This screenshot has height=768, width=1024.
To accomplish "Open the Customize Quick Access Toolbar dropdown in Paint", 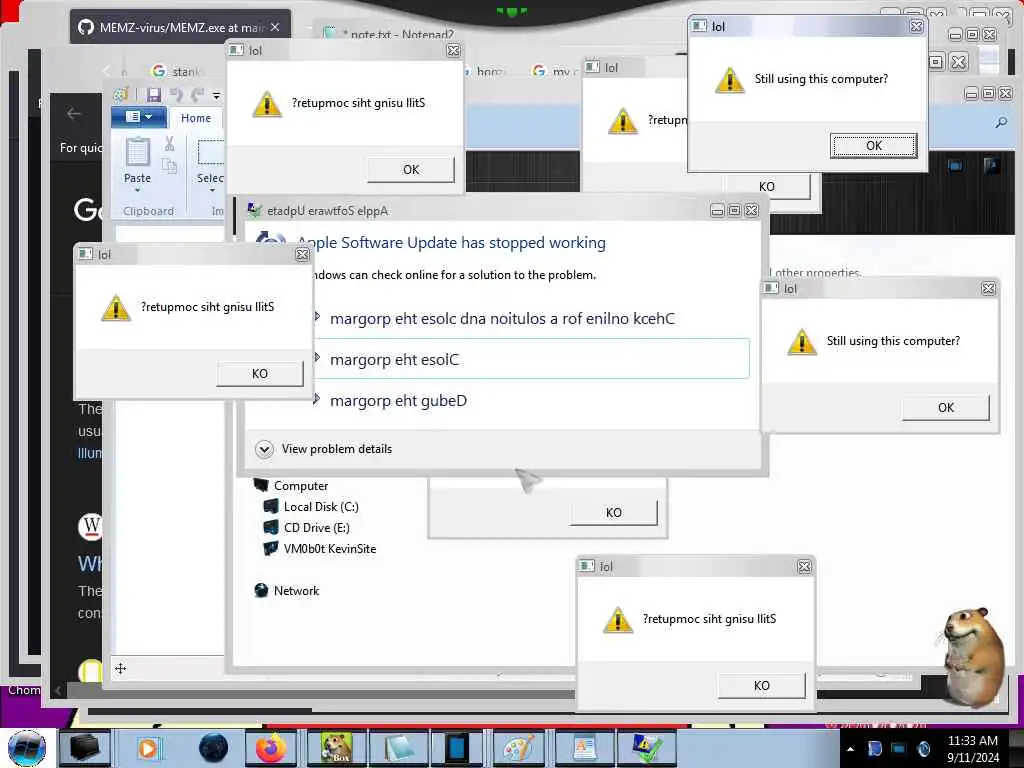I will [216, 96].
